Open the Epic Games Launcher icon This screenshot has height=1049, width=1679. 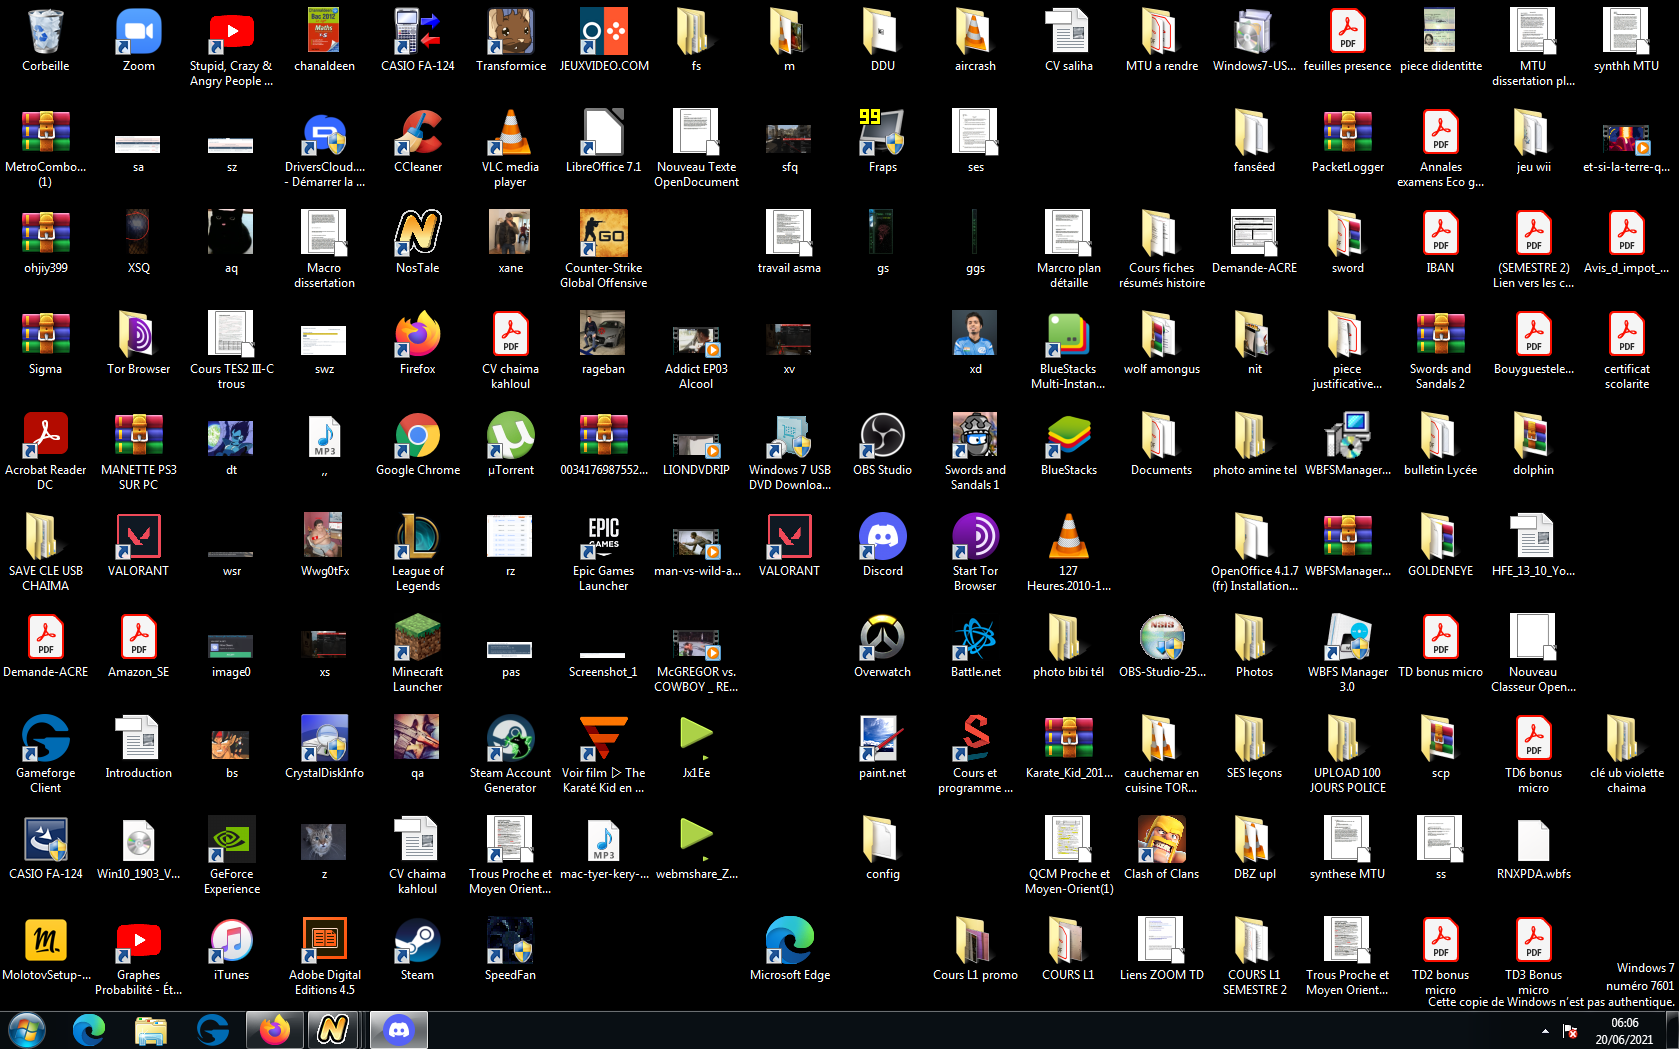point(603,552)
